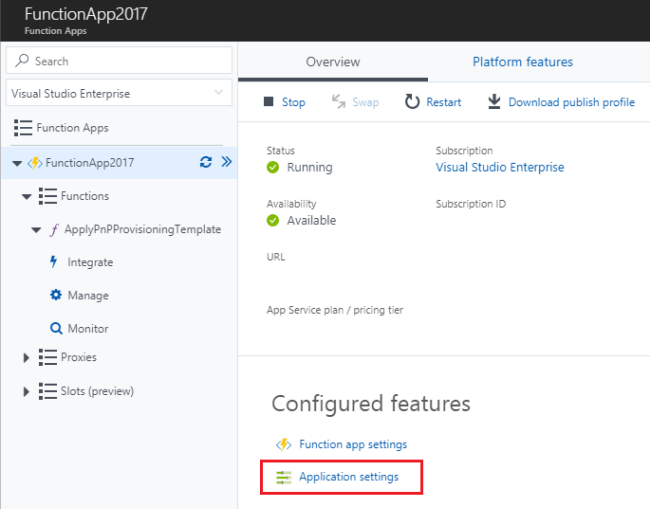Click the Swap arrows icon
Image resolution: width=650 pixels, height=509 pixels.
339,102
